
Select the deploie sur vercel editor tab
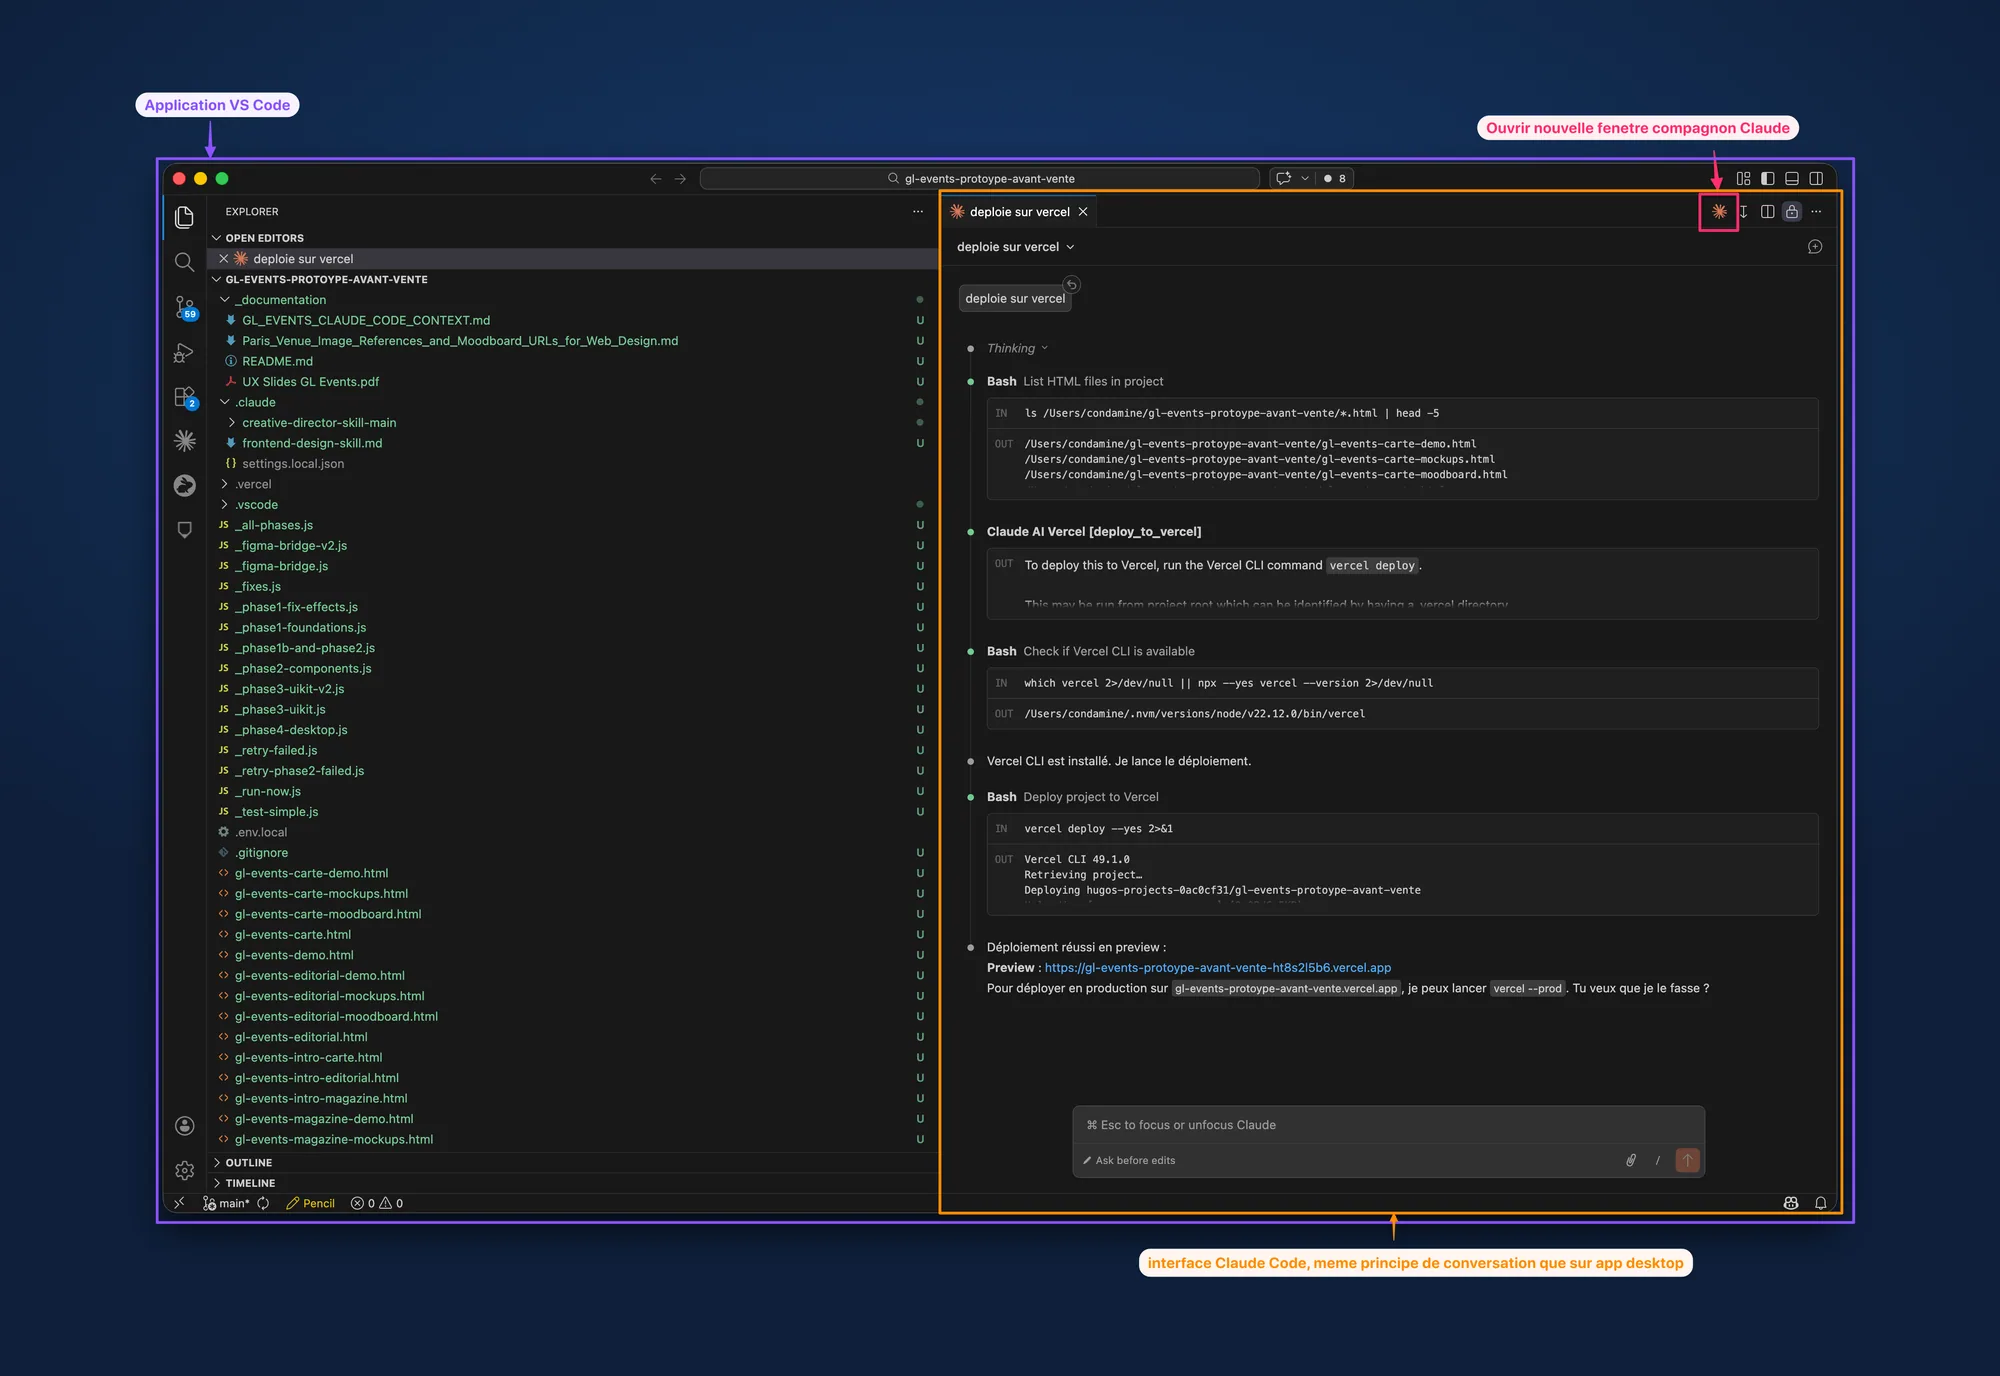click(1019, 212)
